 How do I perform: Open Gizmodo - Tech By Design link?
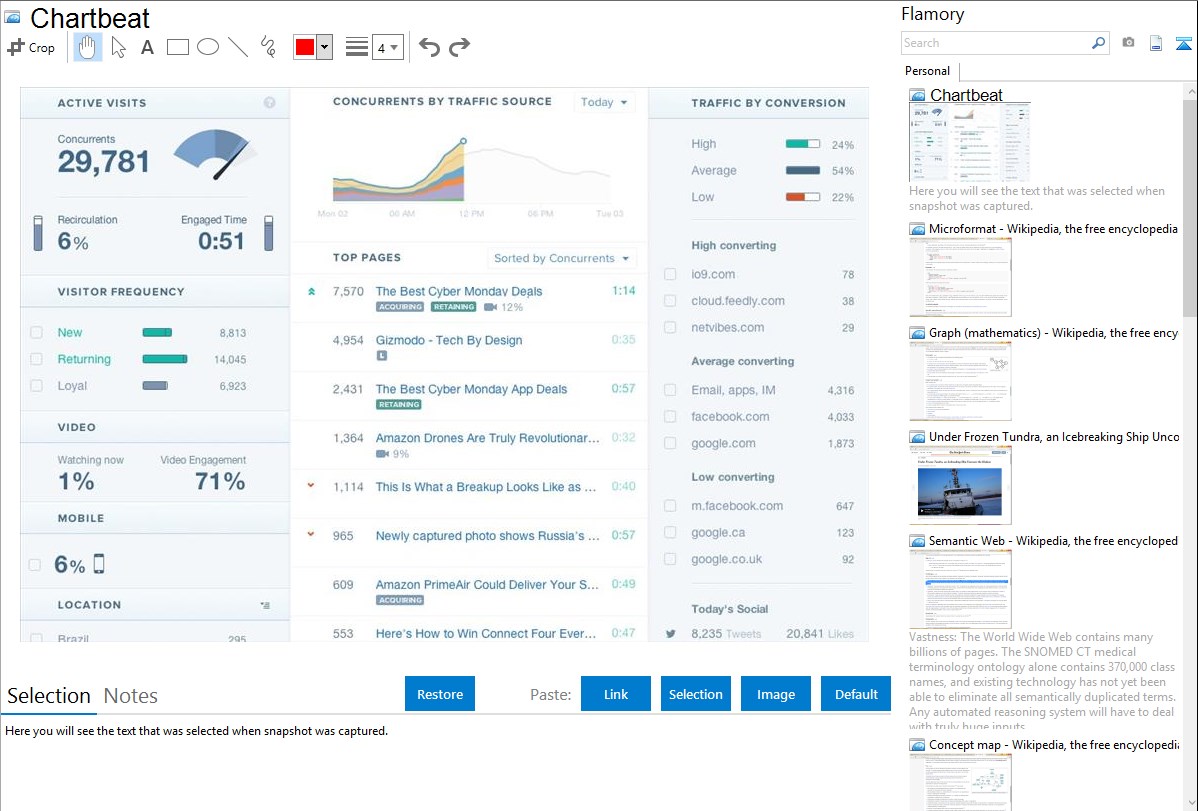(448, 340)
